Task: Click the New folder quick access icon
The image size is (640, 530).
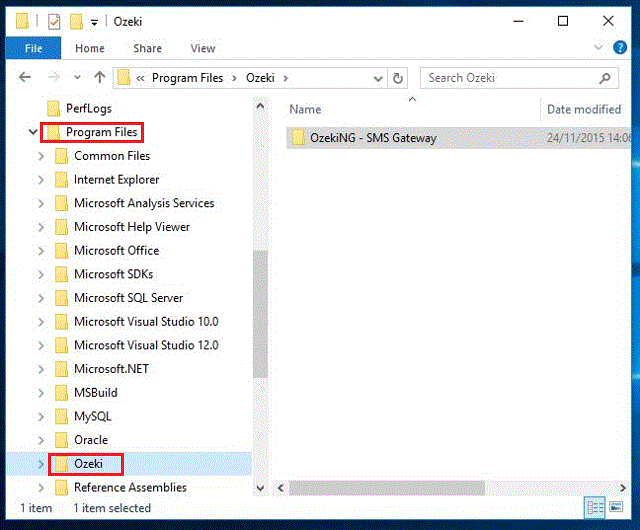Action: click(x=76, y=22)
